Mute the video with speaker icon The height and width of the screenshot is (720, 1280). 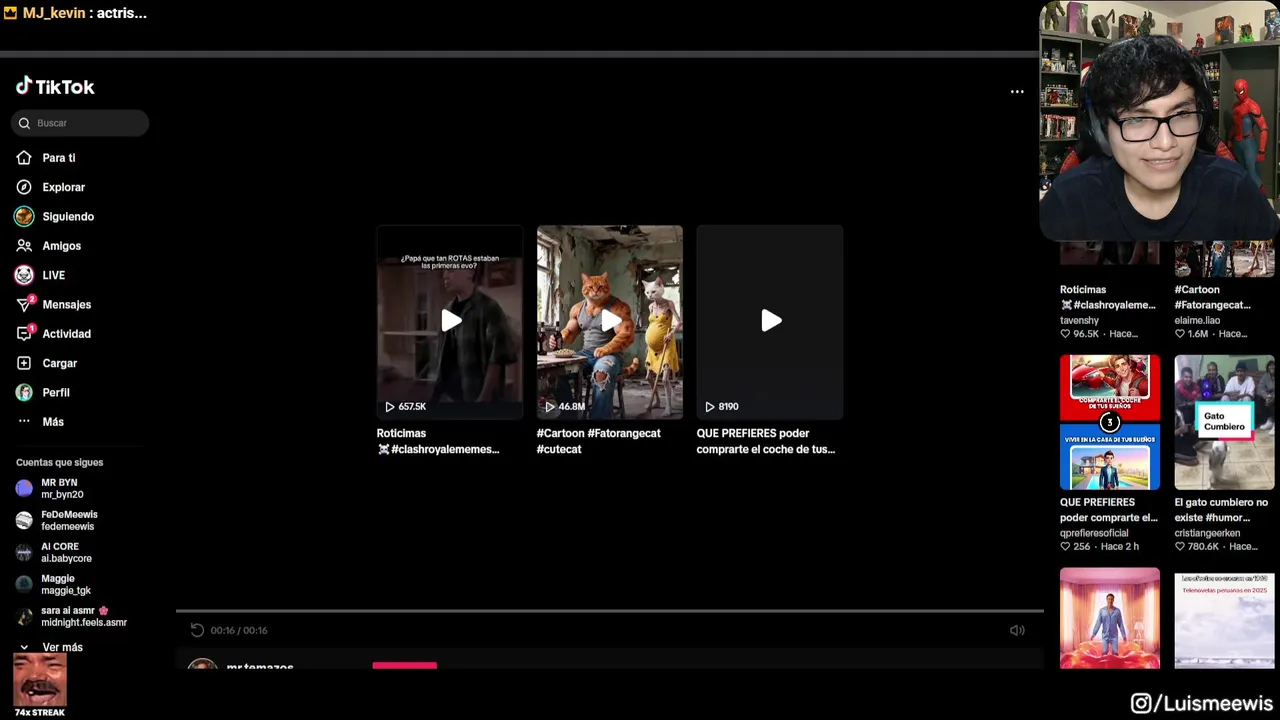tap(1017, 630)
